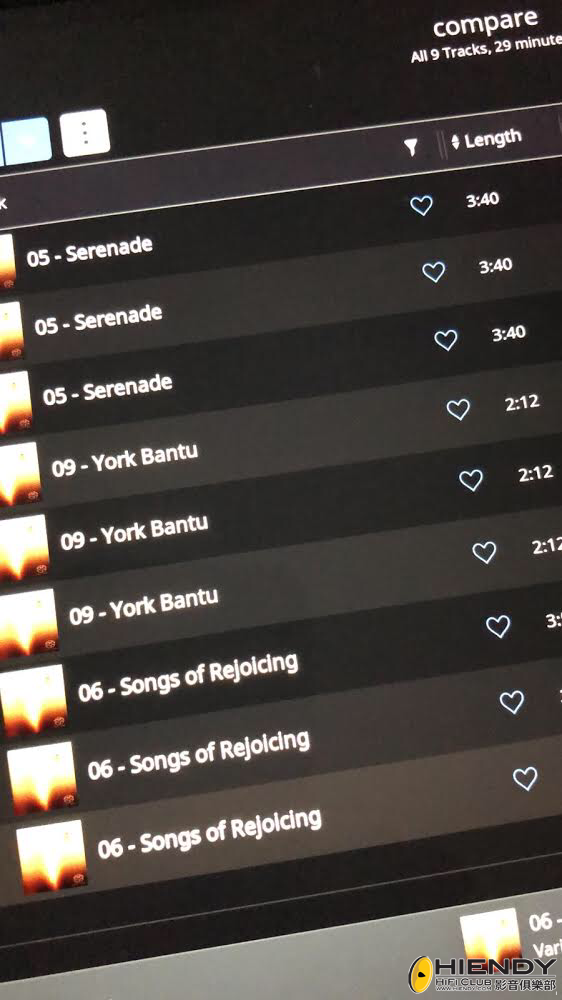Click heart icon on third Songs of Rejoicing
This screenshot has height=1000, width=562.
click(525, 779)
